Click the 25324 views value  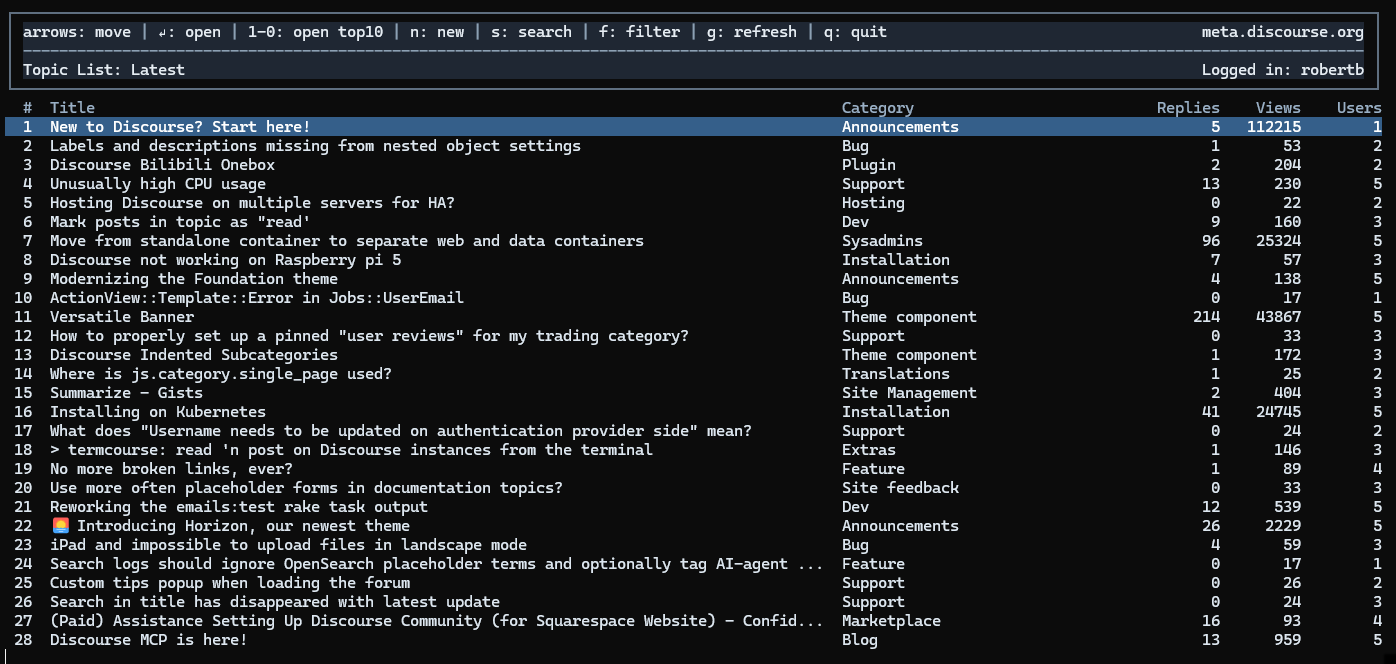(1278, 241)
